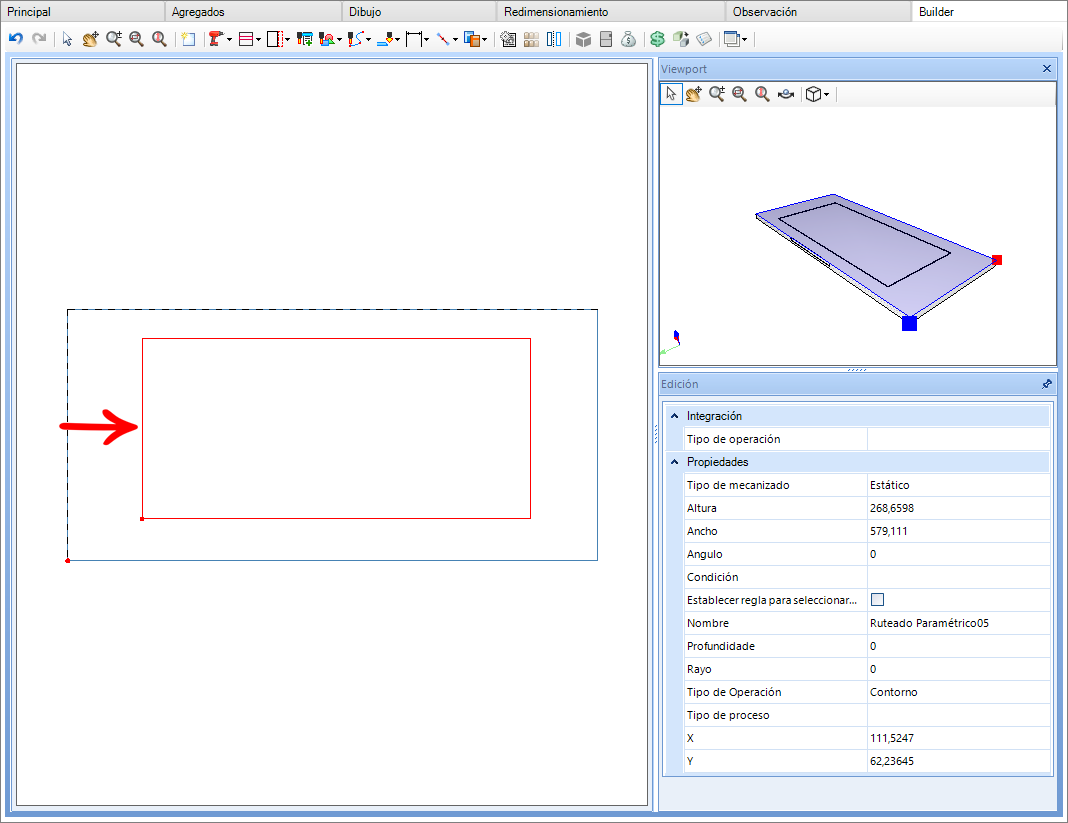The image size is (1068, 823).
Task: Click the tan grid blocks icon
Action: tap(531, 39)
